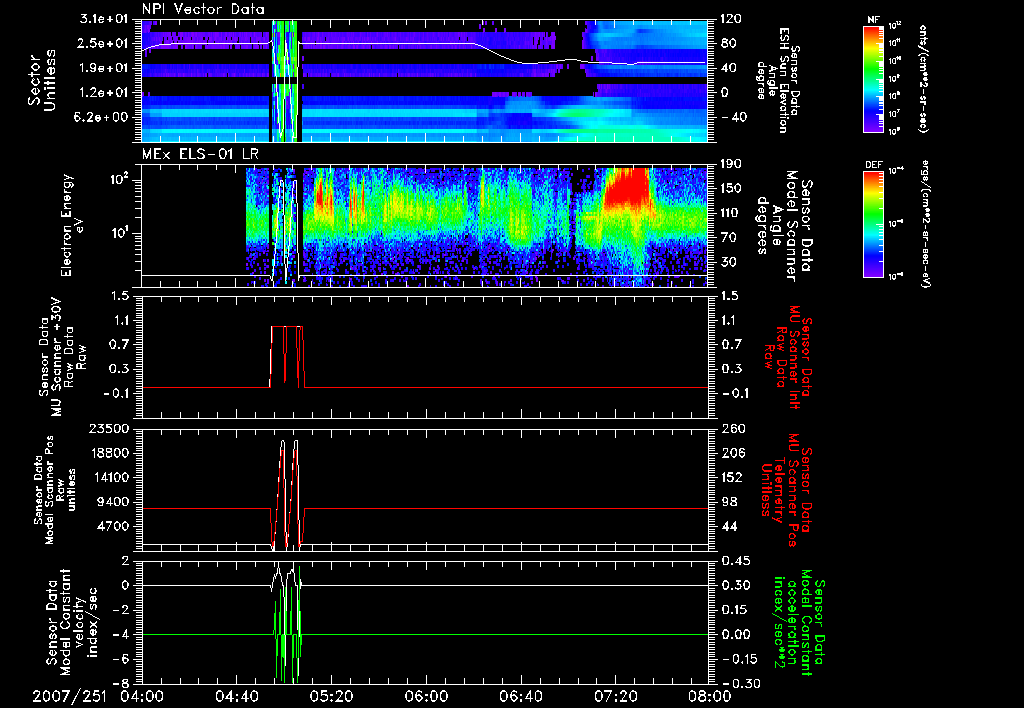1024x708 pixels.
Task: Click the green acceleration spikes in the bottom panel
Action: click(287, 627)
